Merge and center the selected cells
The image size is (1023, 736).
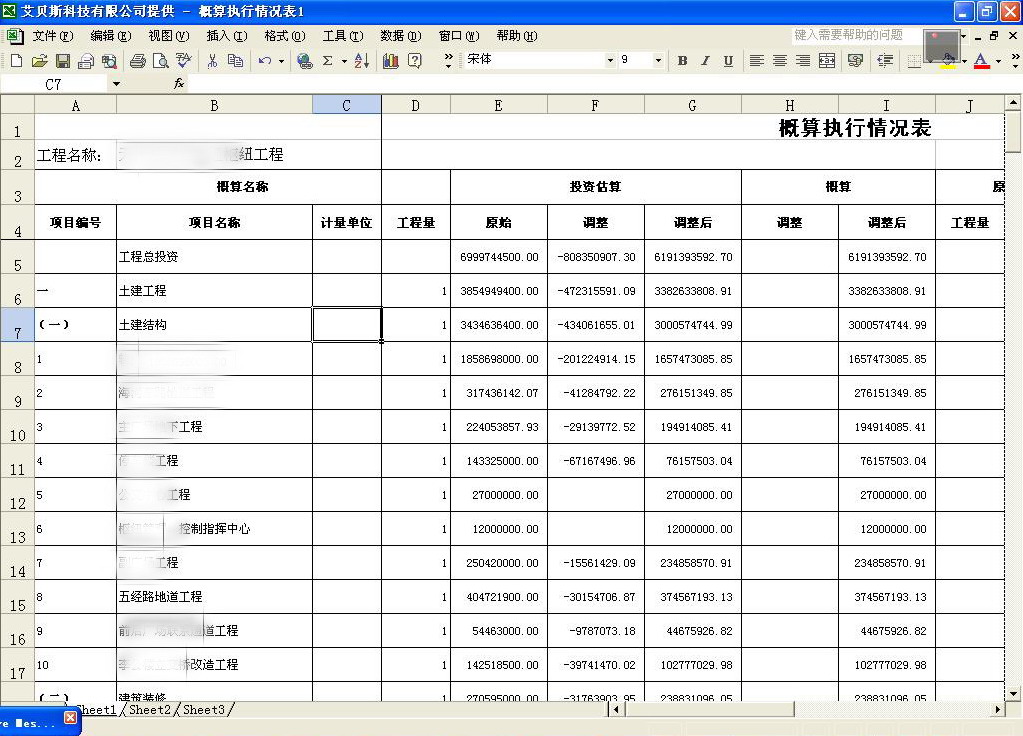(827, 61)
